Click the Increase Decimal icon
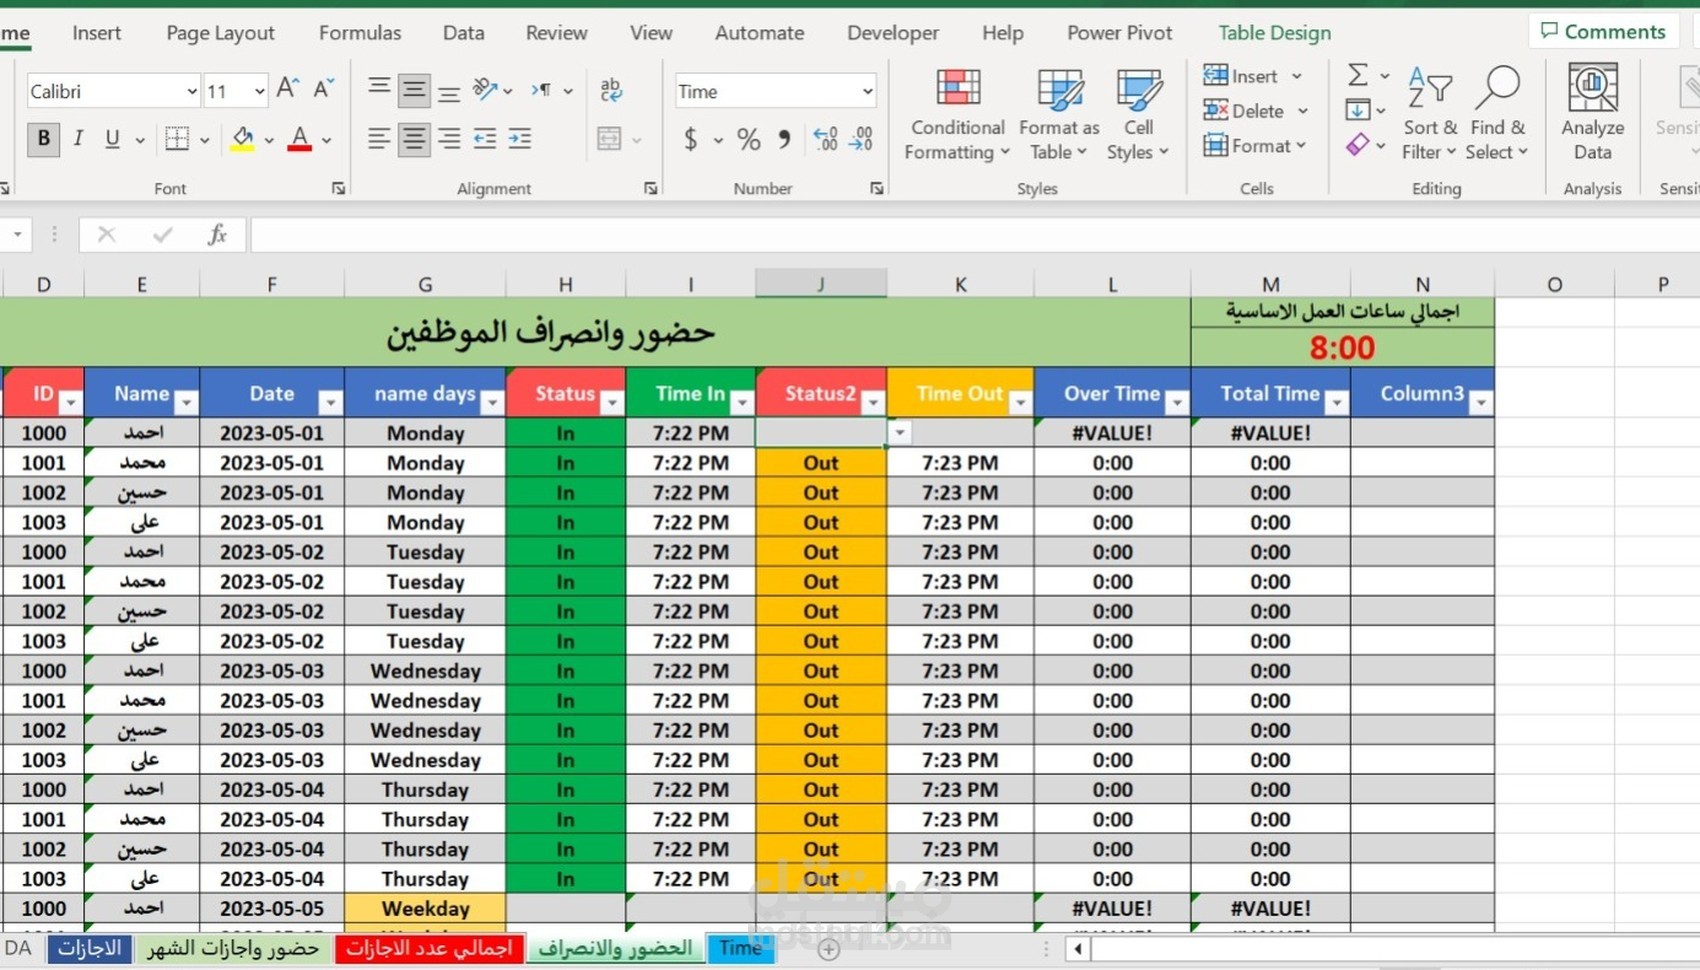The height and width of the screenshot is (970, 1700). [825, 139]
